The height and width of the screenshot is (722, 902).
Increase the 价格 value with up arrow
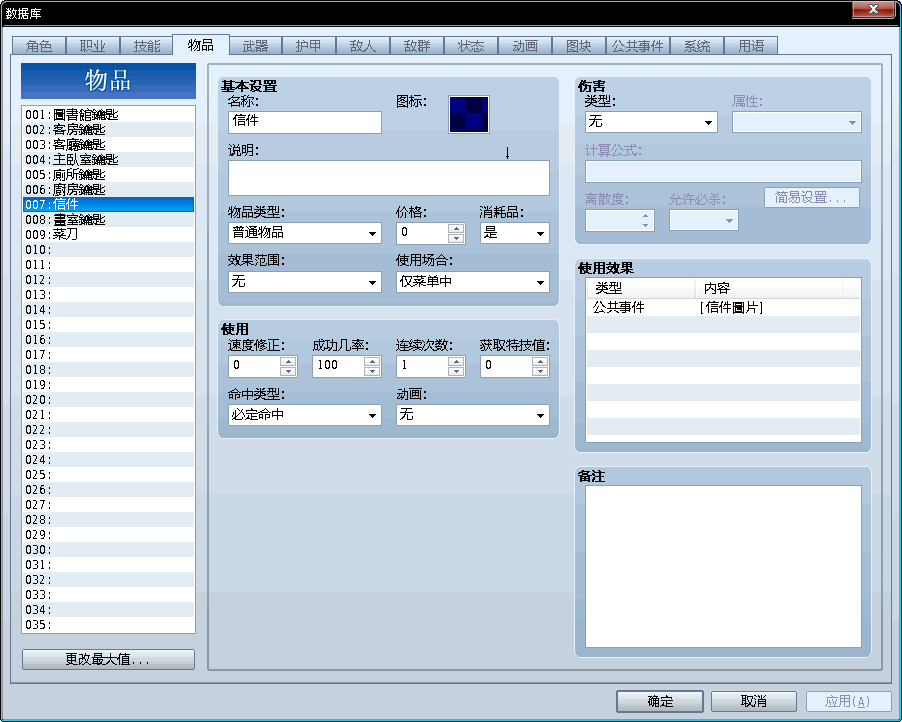[456, 228]
